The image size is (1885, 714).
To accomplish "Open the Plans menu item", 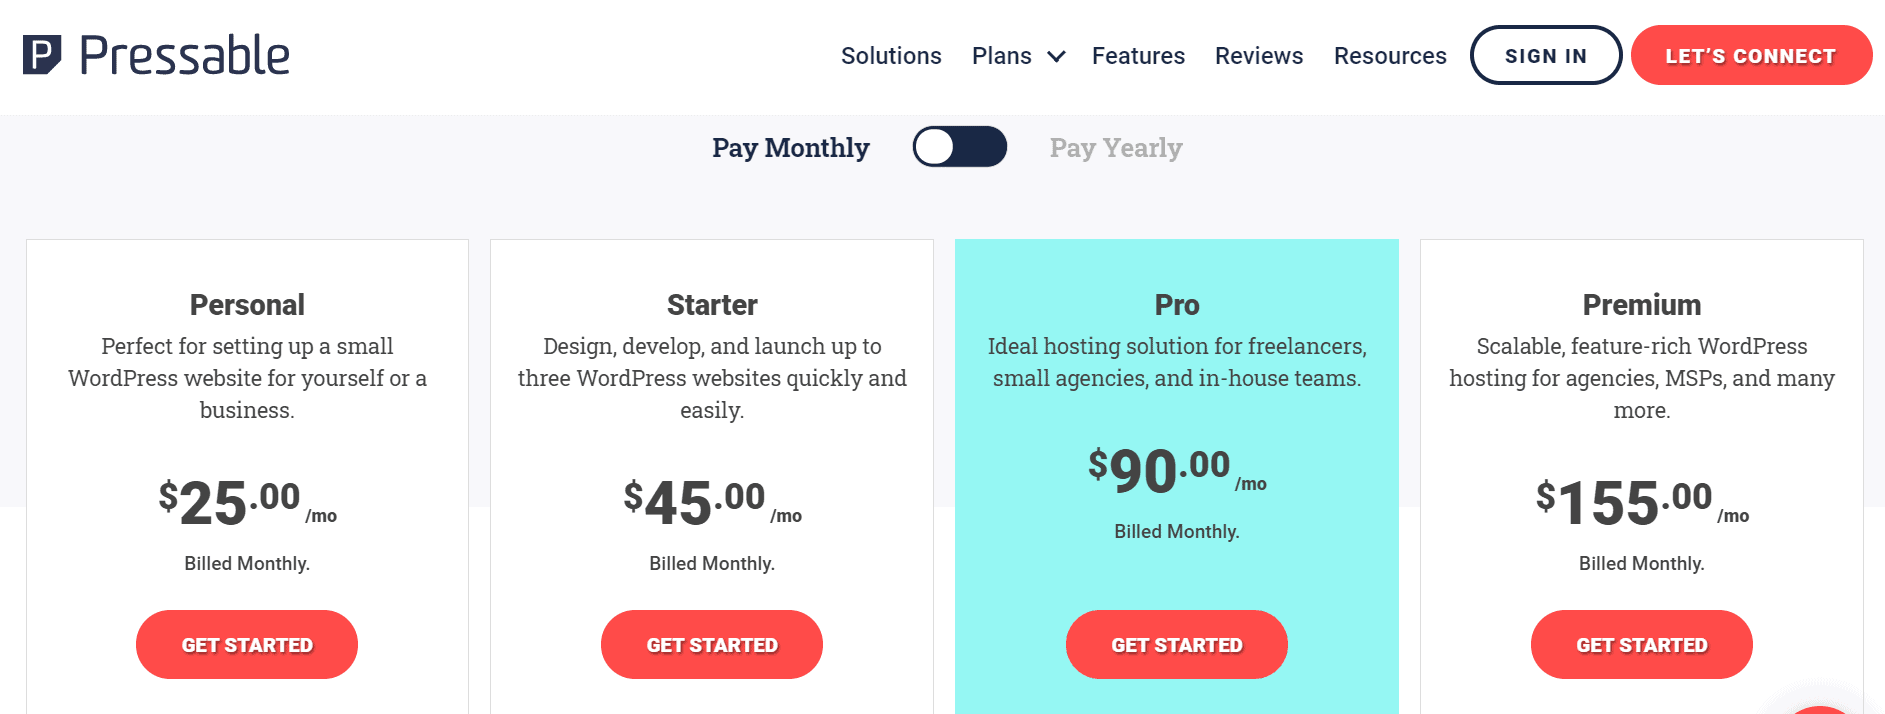I will click(1001, 56).
